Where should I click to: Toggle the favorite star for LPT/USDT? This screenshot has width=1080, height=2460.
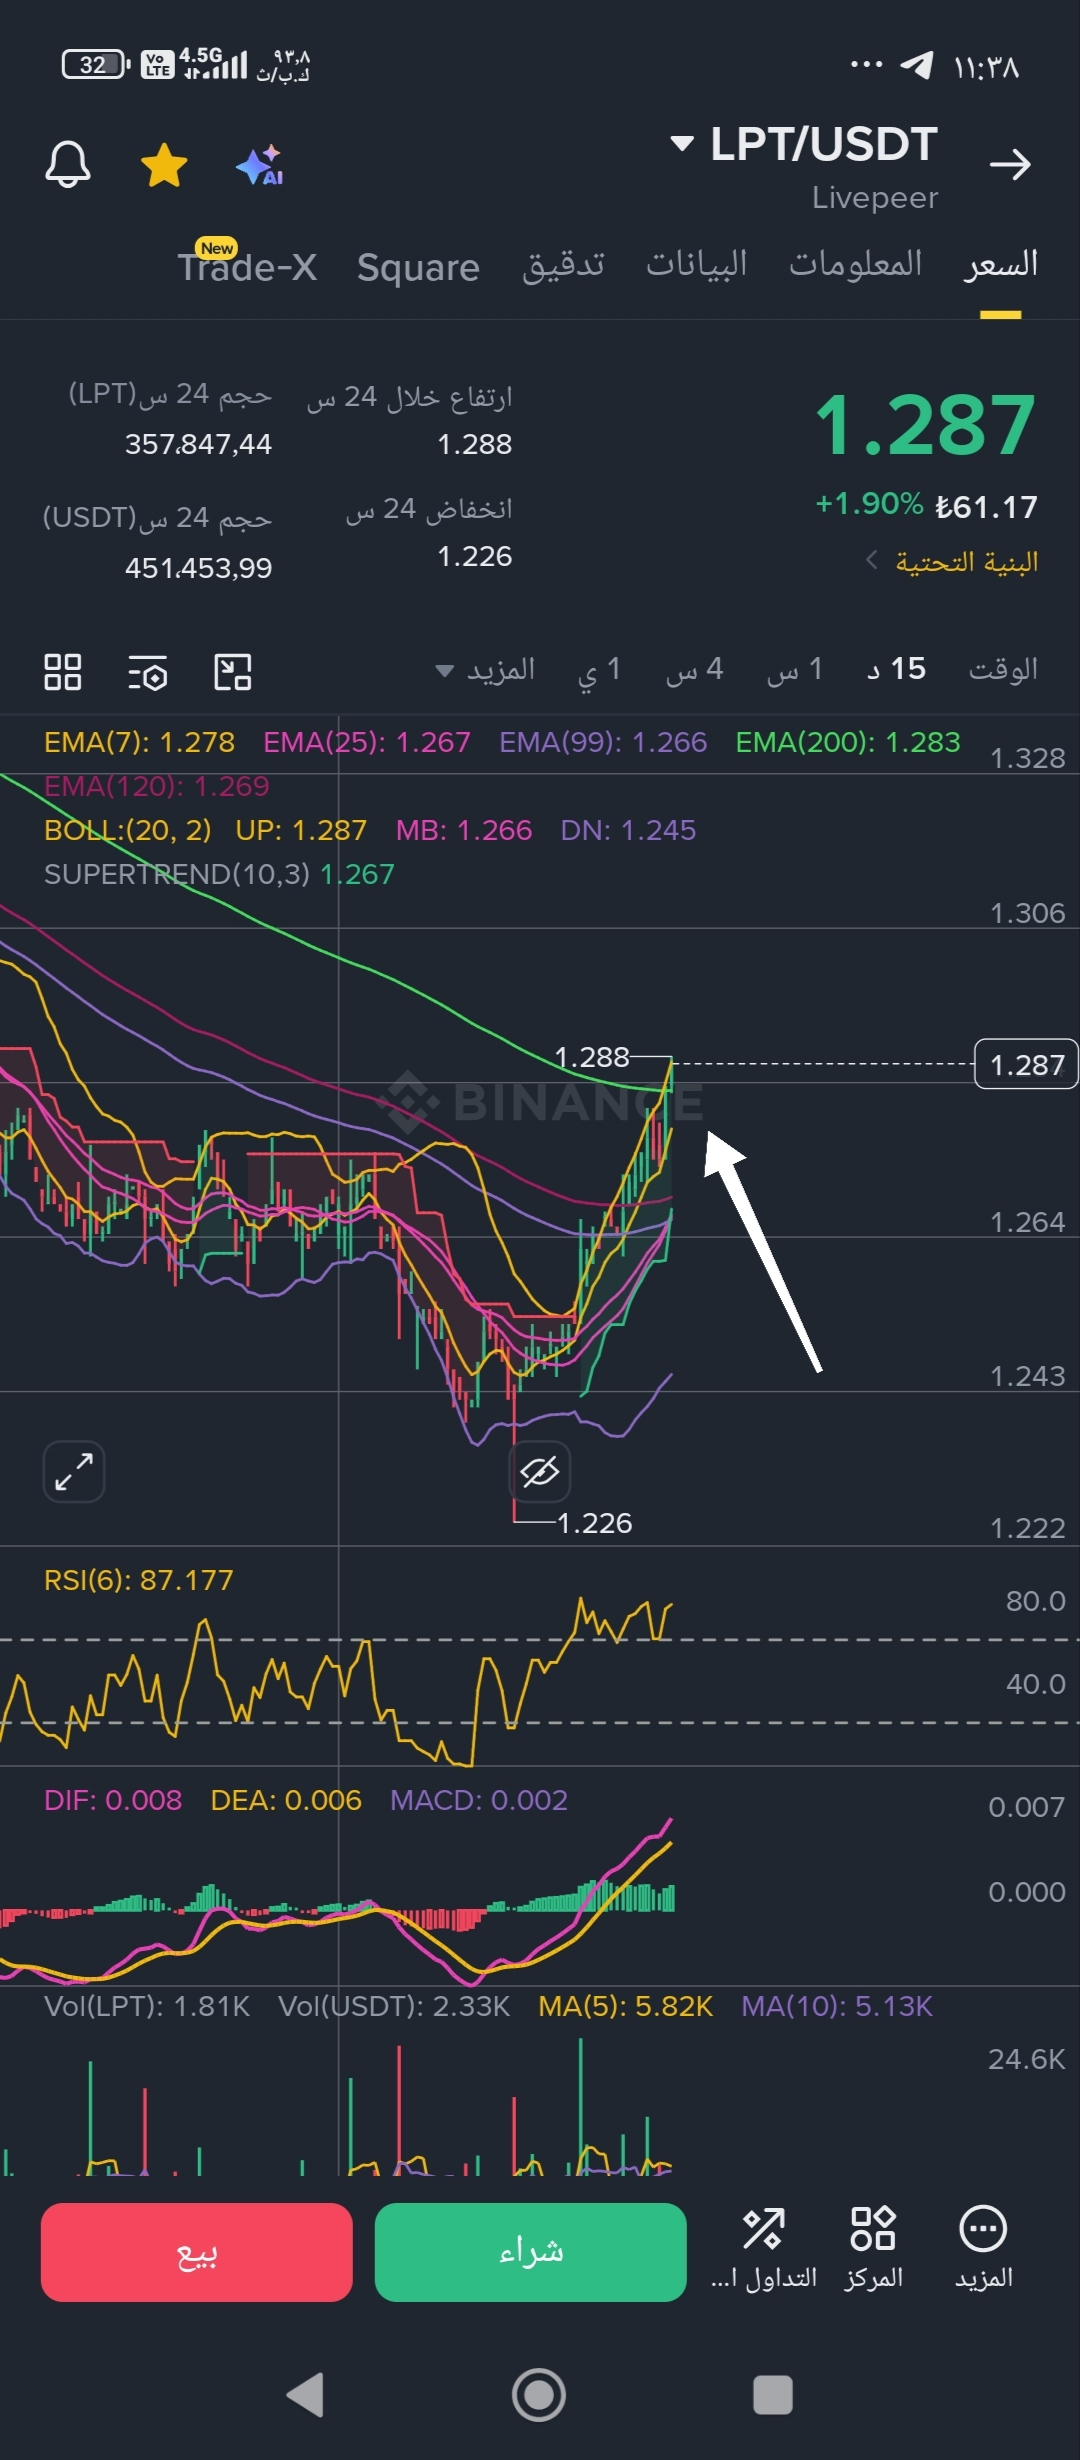(x=164, y=165)
